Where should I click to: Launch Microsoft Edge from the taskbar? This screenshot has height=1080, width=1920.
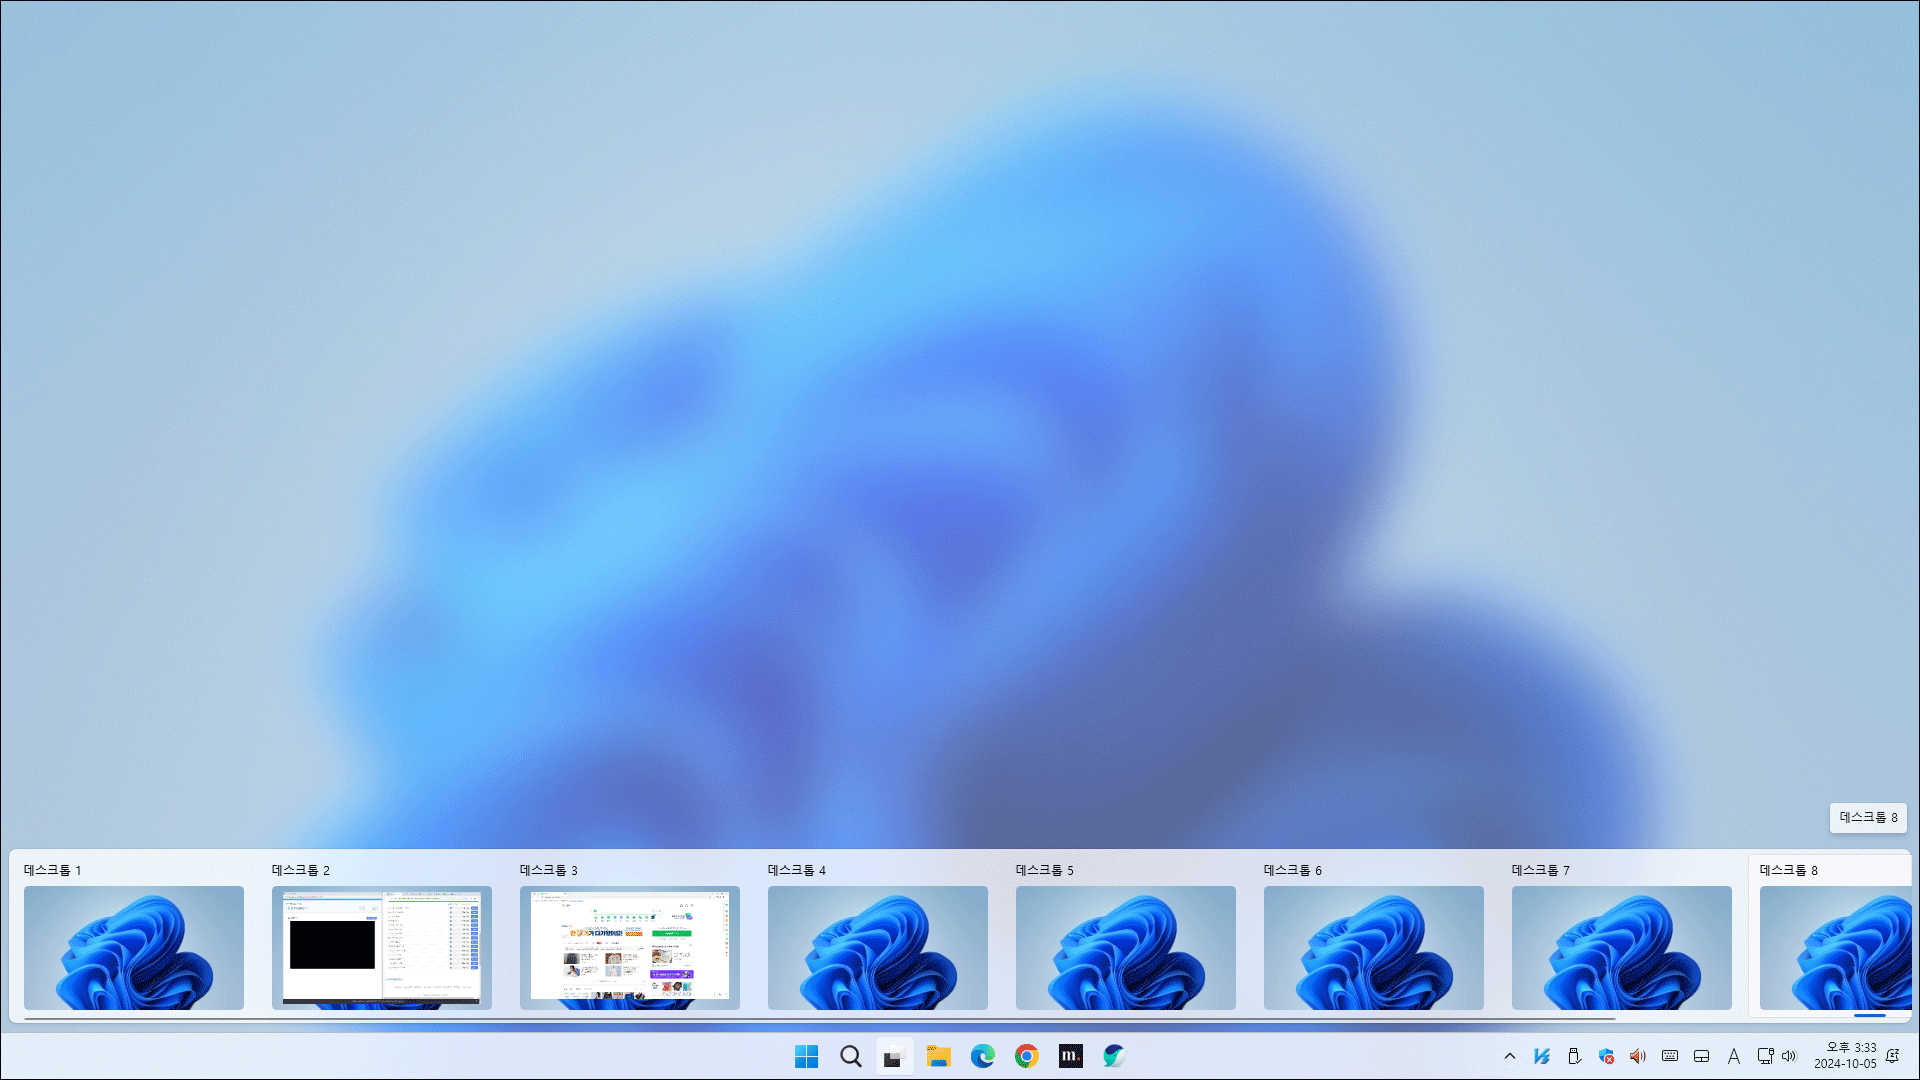[982, 1056]
